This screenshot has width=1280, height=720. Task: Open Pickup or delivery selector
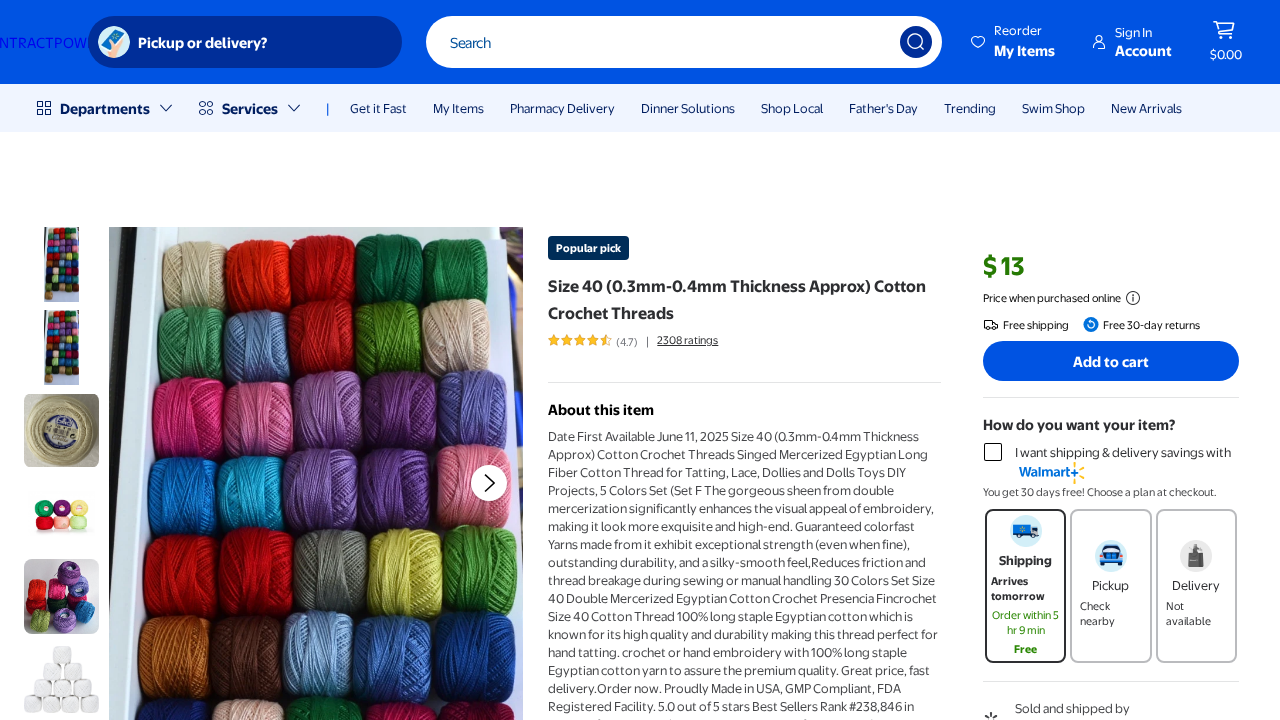(x=245, y=42)
